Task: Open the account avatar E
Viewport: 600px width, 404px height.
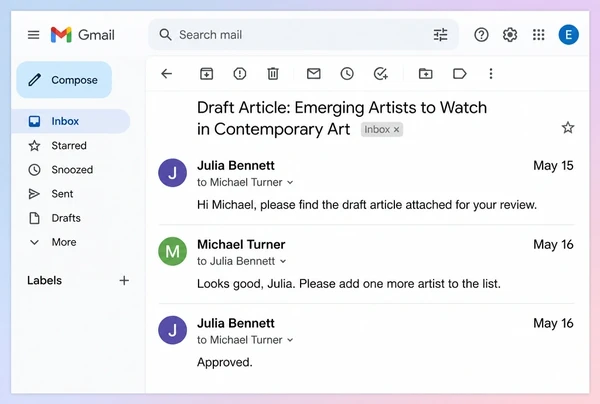Action: 568,35
